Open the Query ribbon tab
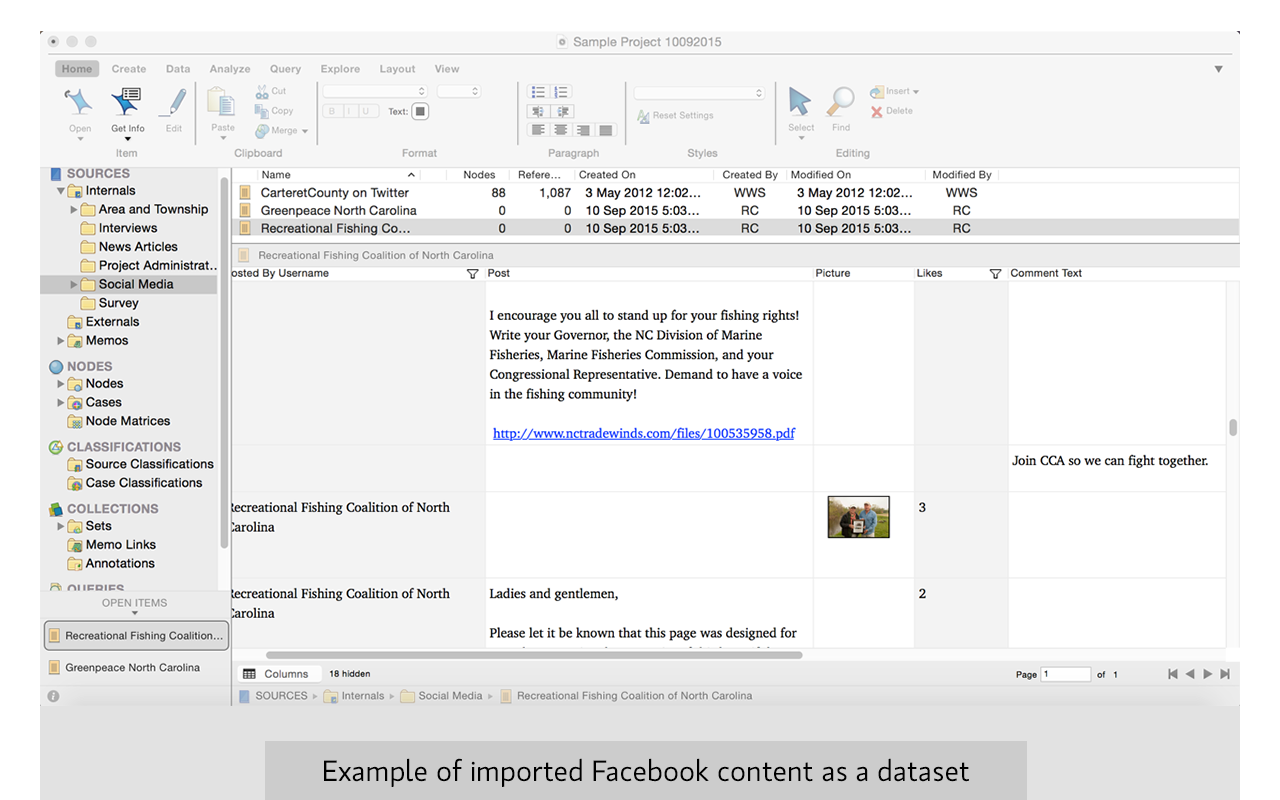This screenshot has height=800, width=1280. (x=285, y=69)
